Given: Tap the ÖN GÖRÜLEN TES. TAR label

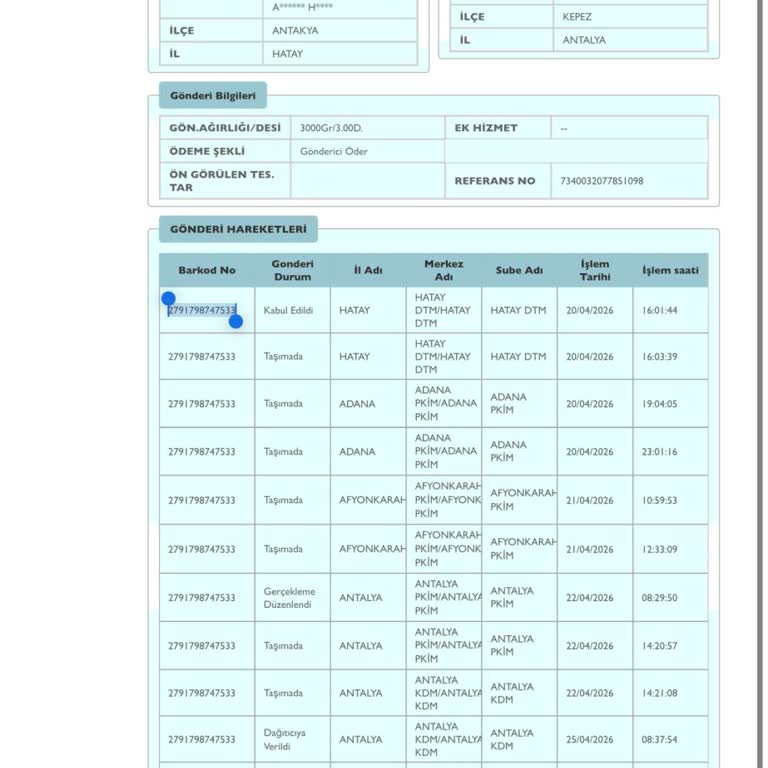Looking at the screenshot, I should tap(221, 181).
